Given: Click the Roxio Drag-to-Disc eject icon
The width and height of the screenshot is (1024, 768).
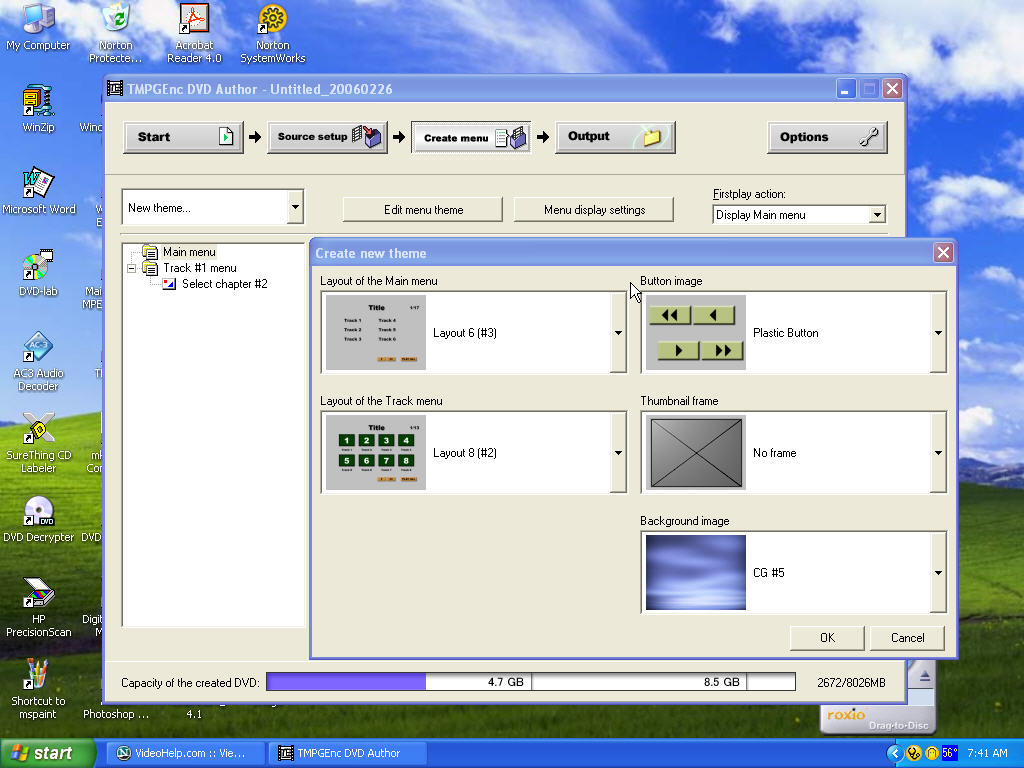Looking at the screenshot, I should [925, 677].
